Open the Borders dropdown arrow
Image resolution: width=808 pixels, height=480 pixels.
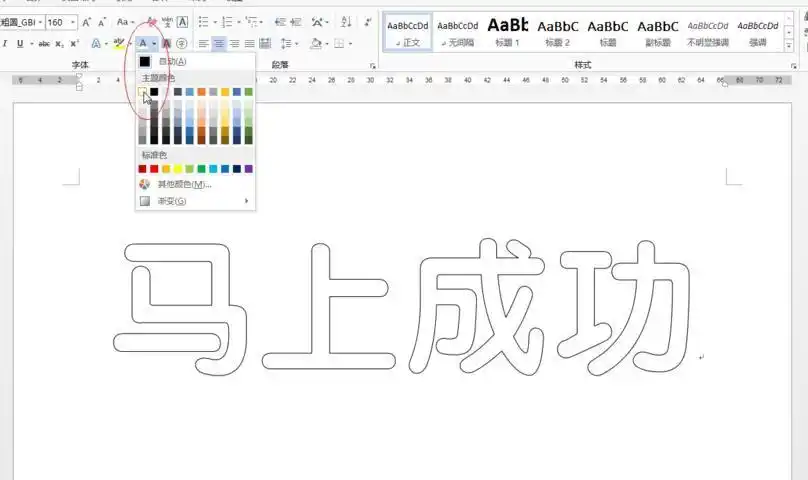point(350,44)
